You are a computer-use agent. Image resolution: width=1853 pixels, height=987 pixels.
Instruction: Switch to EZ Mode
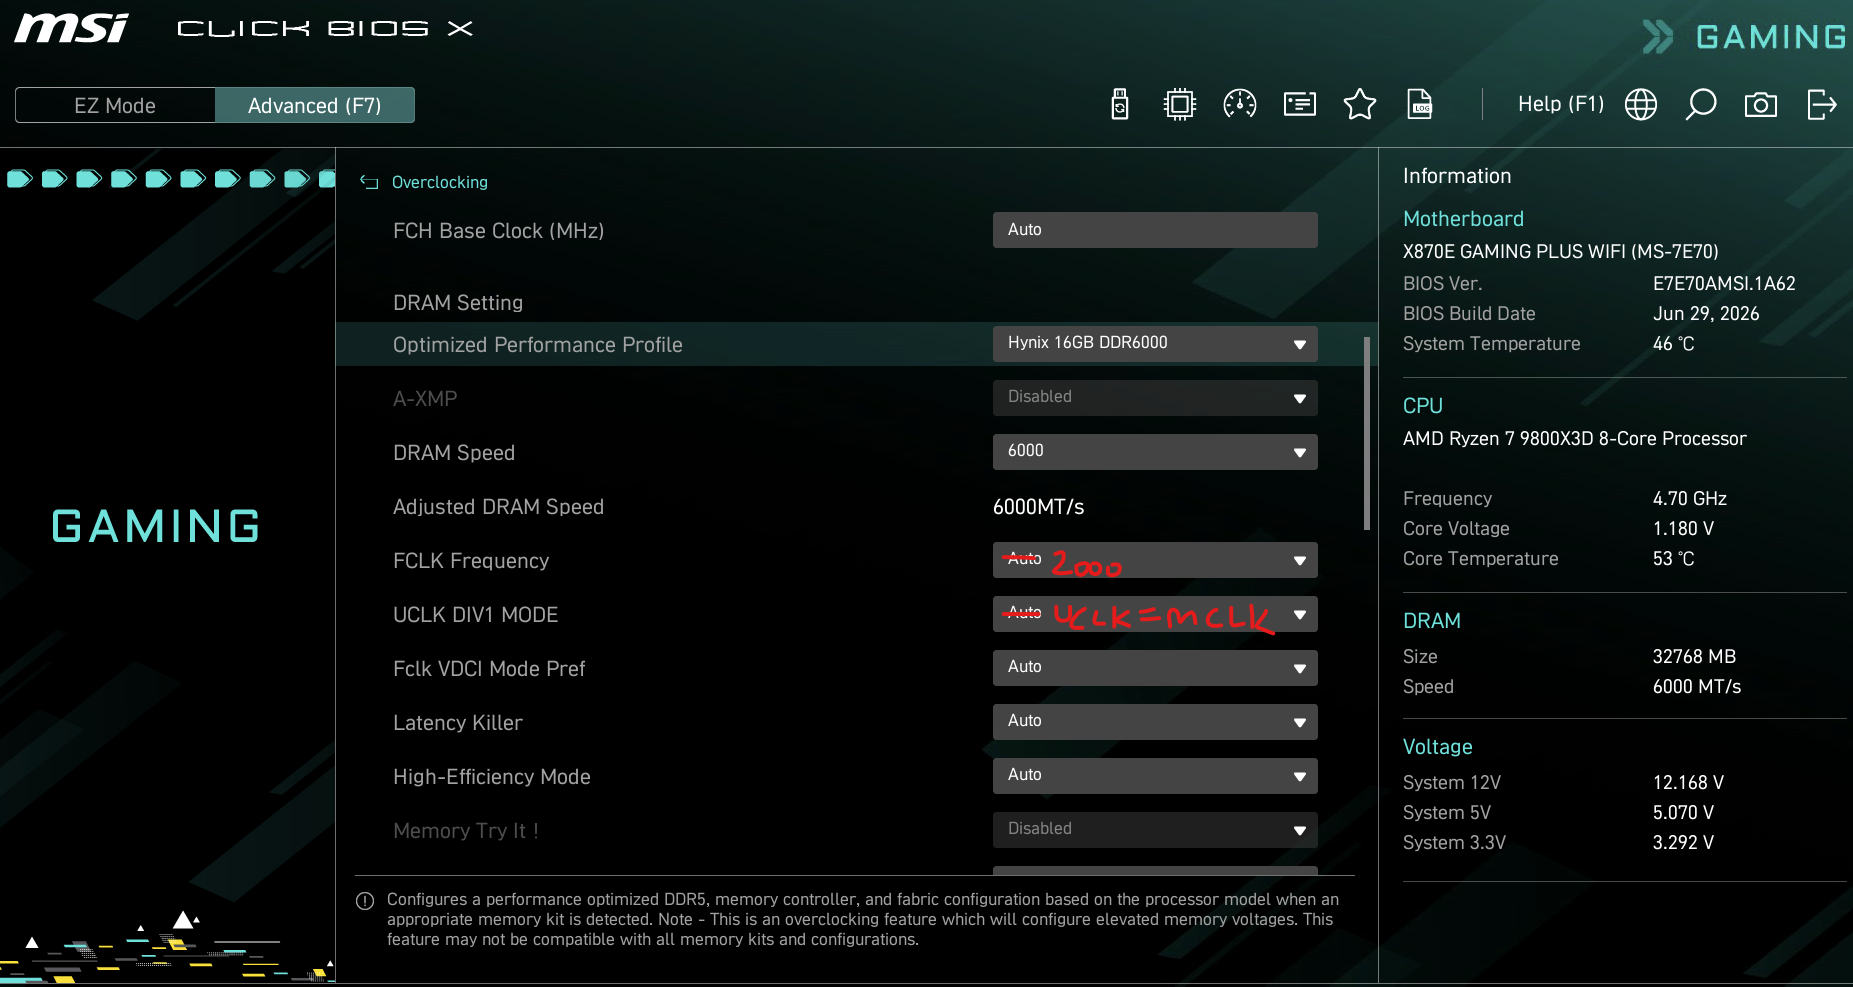pos(115,105)
